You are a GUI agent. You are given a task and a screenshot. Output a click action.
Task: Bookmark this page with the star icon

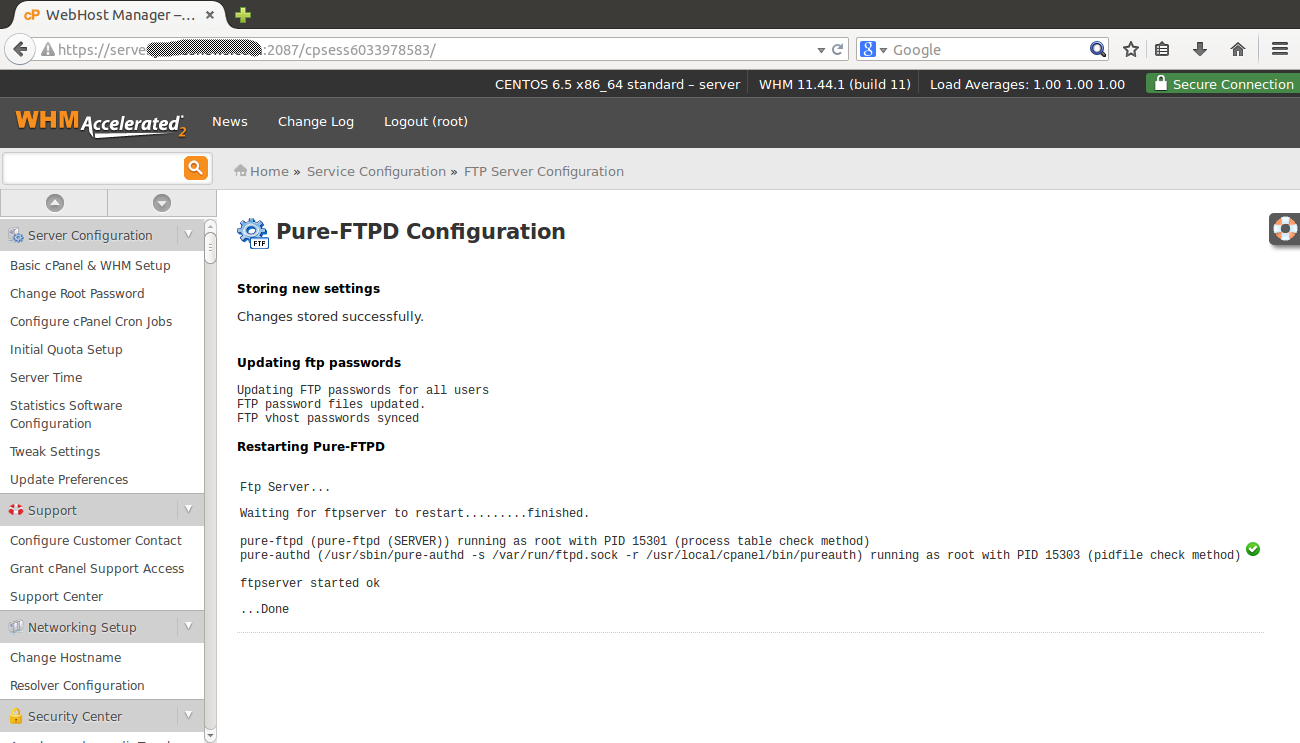(1131, 49)
